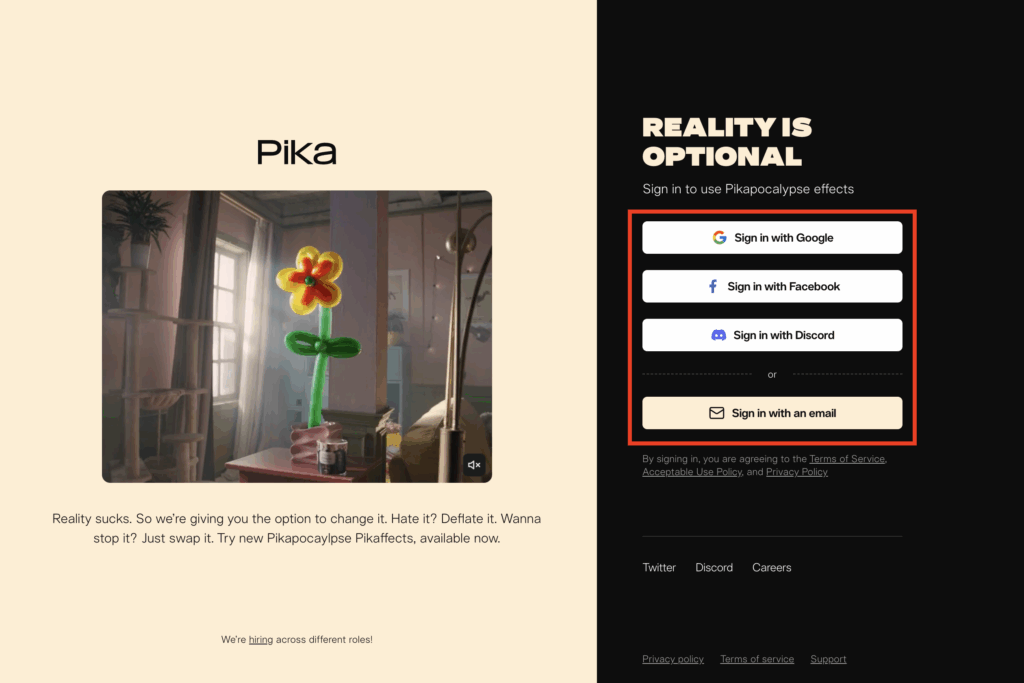Unmute the video with the speaker icon
Image resolution: width=1024 pixels, height=683 pixels.
coord(474,465)
